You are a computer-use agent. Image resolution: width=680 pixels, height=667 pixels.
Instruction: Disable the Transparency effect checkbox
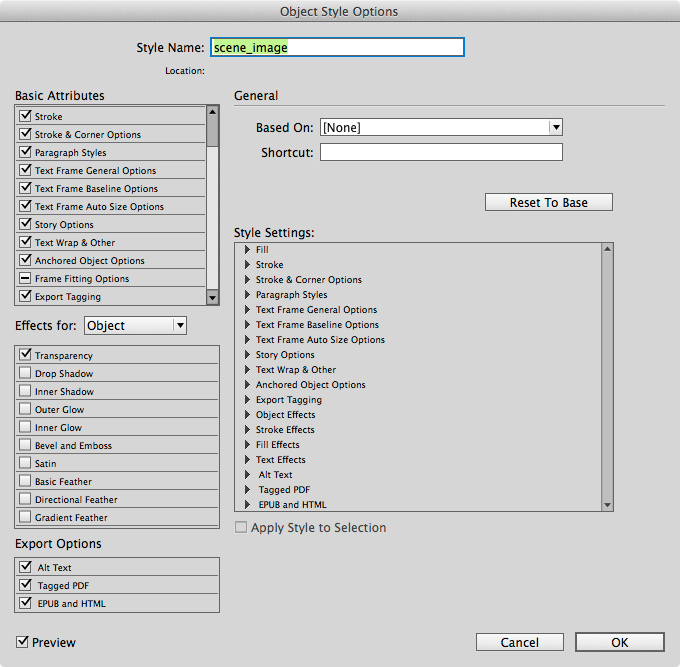point(26,355)
